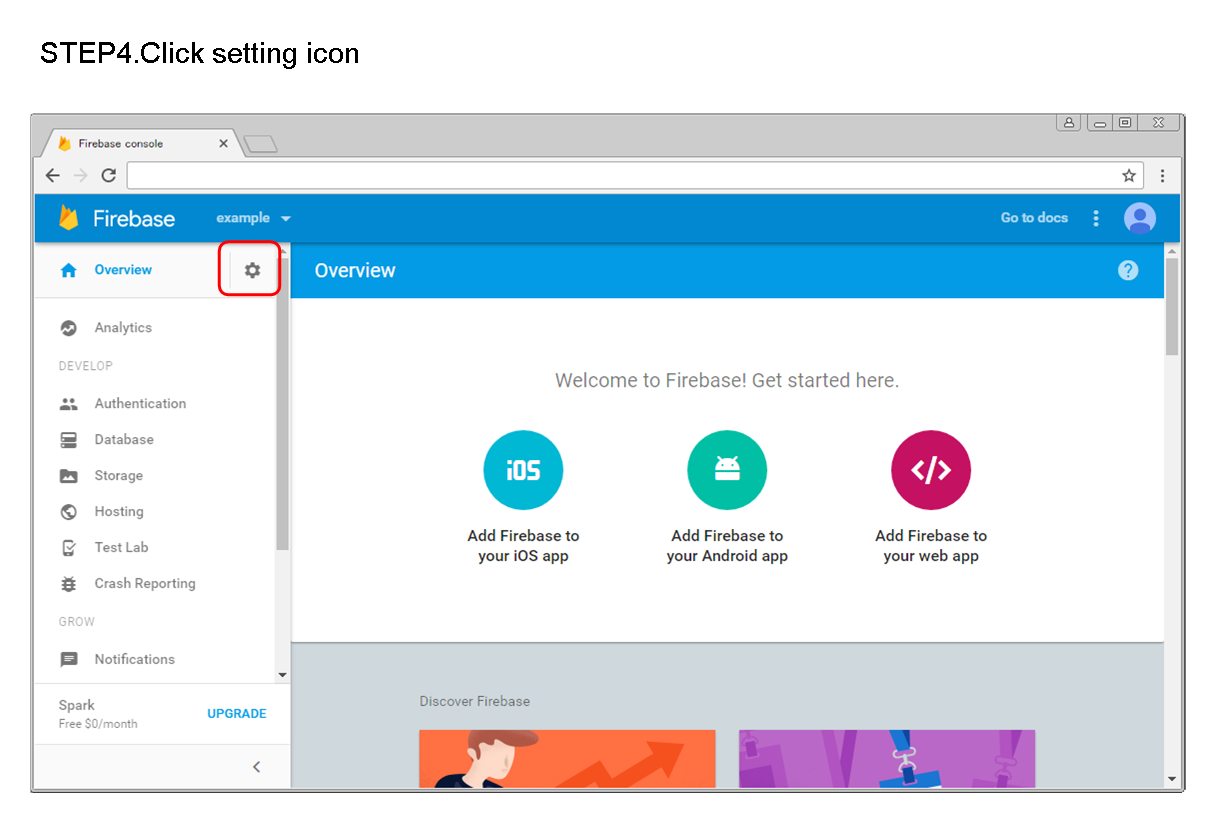Click Add Firebase to your web app

931,546
